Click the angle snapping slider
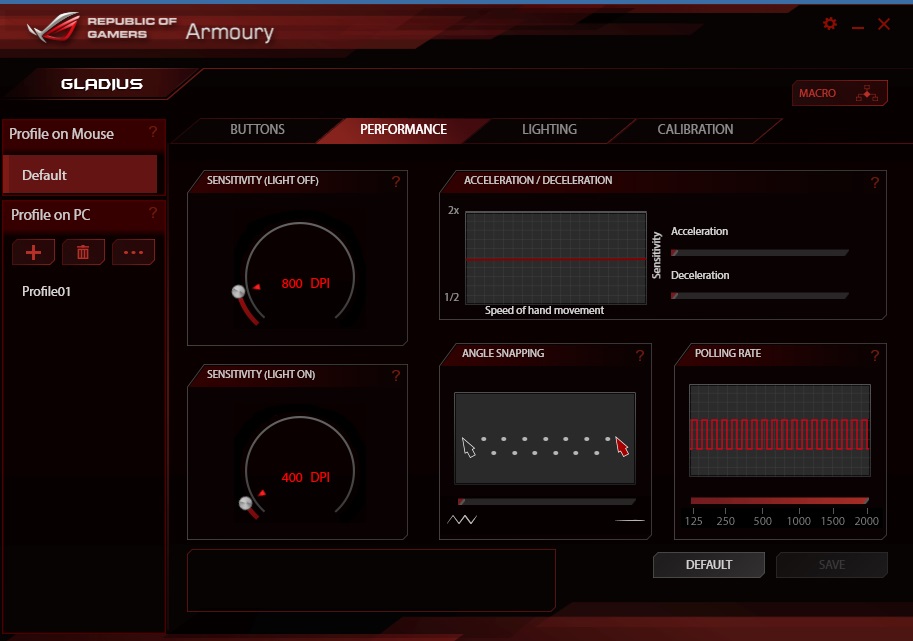Screen dimensions: 913x641 [x=546, y=501]
